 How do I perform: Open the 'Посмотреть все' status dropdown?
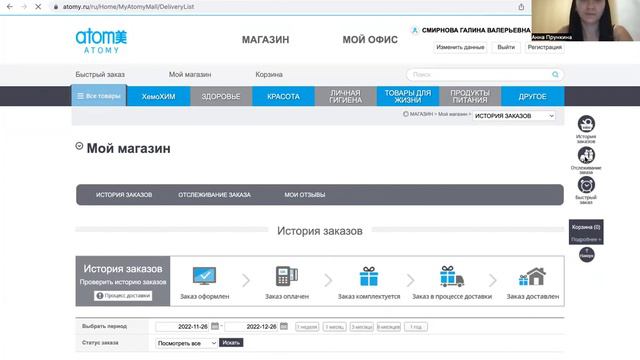(x=186, y=343)
